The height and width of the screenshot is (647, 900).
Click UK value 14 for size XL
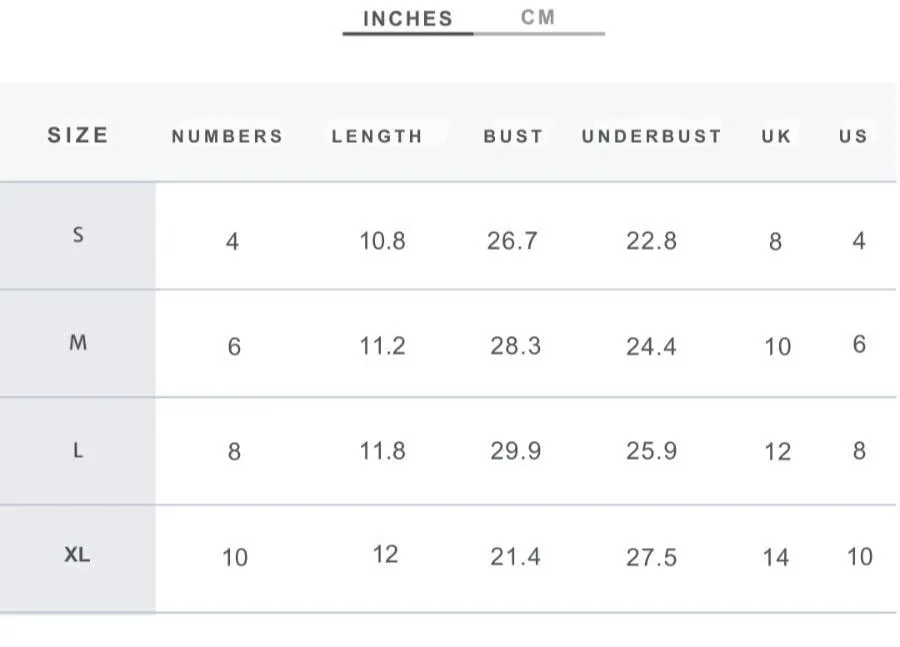pyautogui.click(x=776, y=558)
